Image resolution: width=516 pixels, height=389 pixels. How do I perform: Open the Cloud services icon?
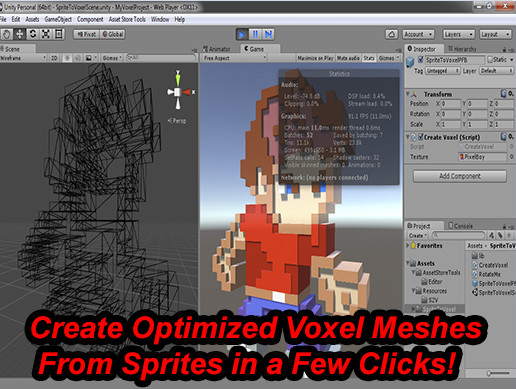(392, 34)
